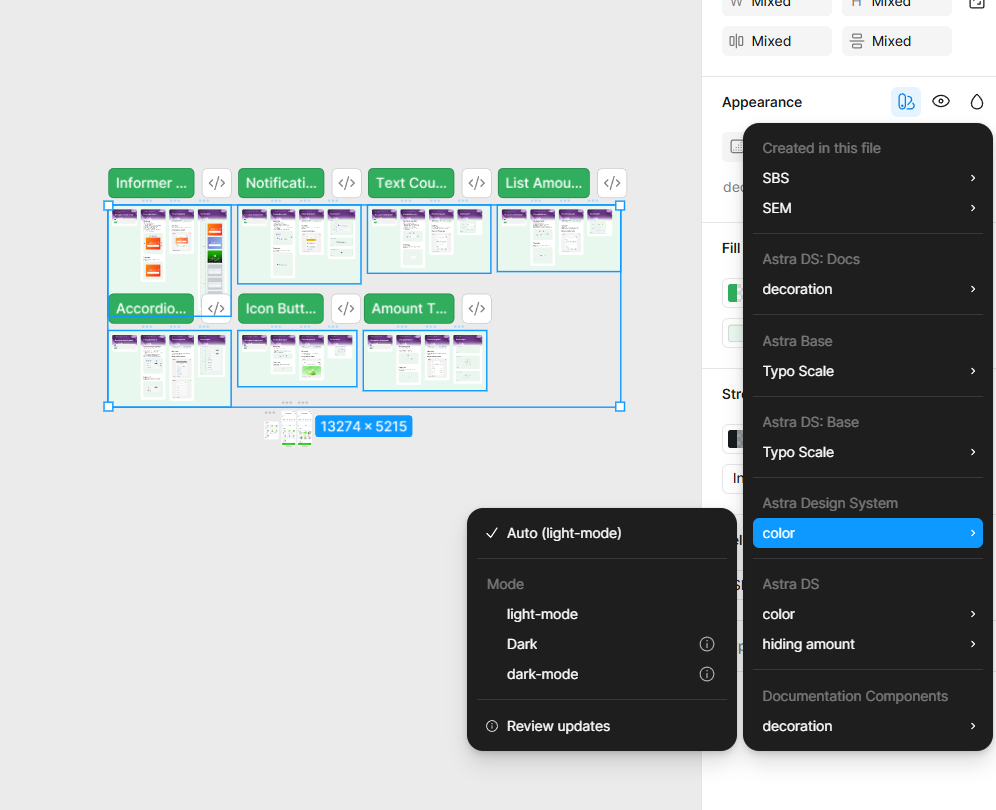996x810 pixels.
Task: Select the Text Cou... frame label
Action: [411, 183]
